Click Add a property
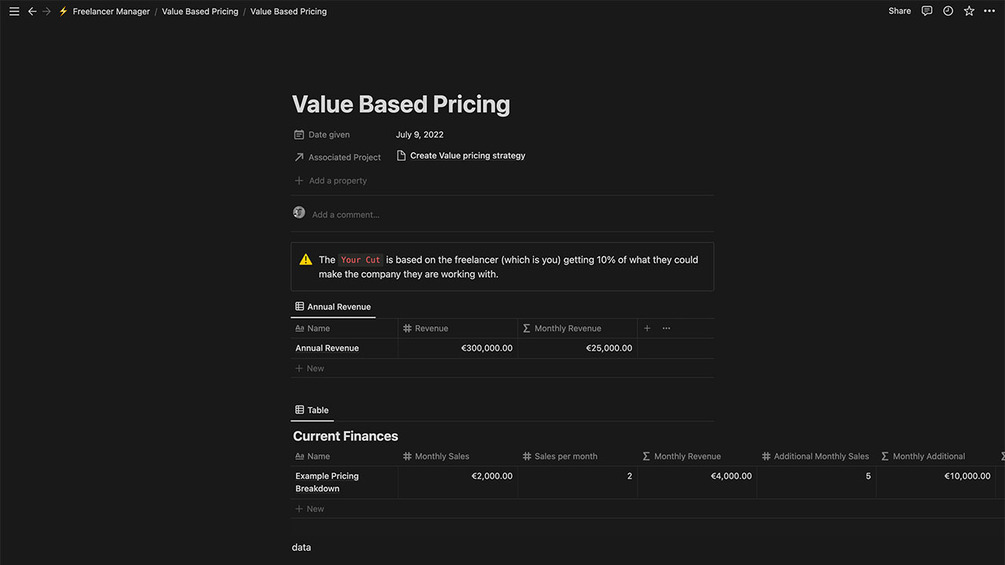Viewport: 1005px width, 565px height. click(x=337, y=181)
